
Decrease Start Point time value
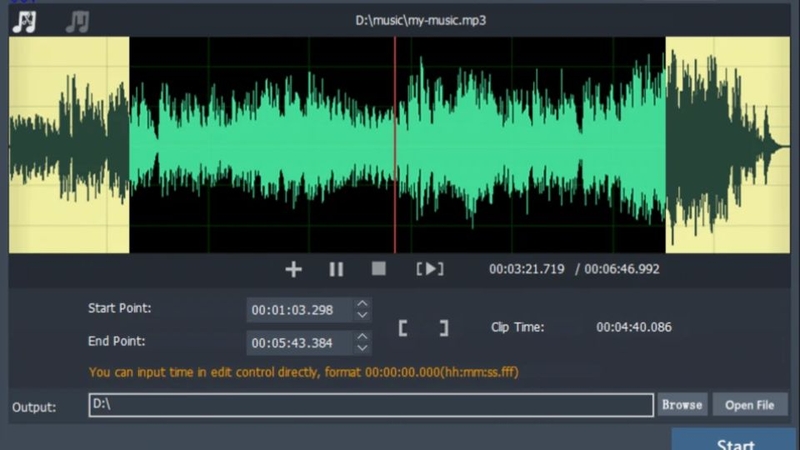coord(362,315)
